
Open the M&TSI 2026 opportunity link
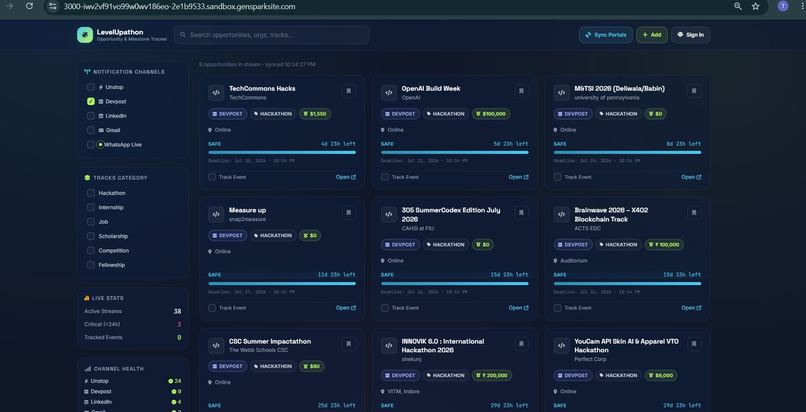tap(691, 177)
